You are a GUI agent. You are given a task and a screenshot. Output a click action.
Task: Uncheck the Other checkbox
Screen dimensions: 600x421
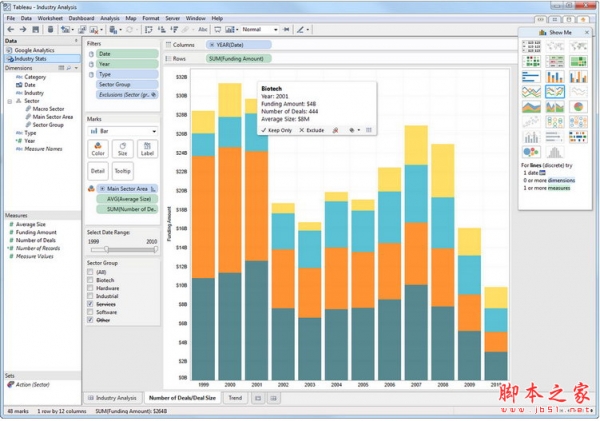click(90, 320)
